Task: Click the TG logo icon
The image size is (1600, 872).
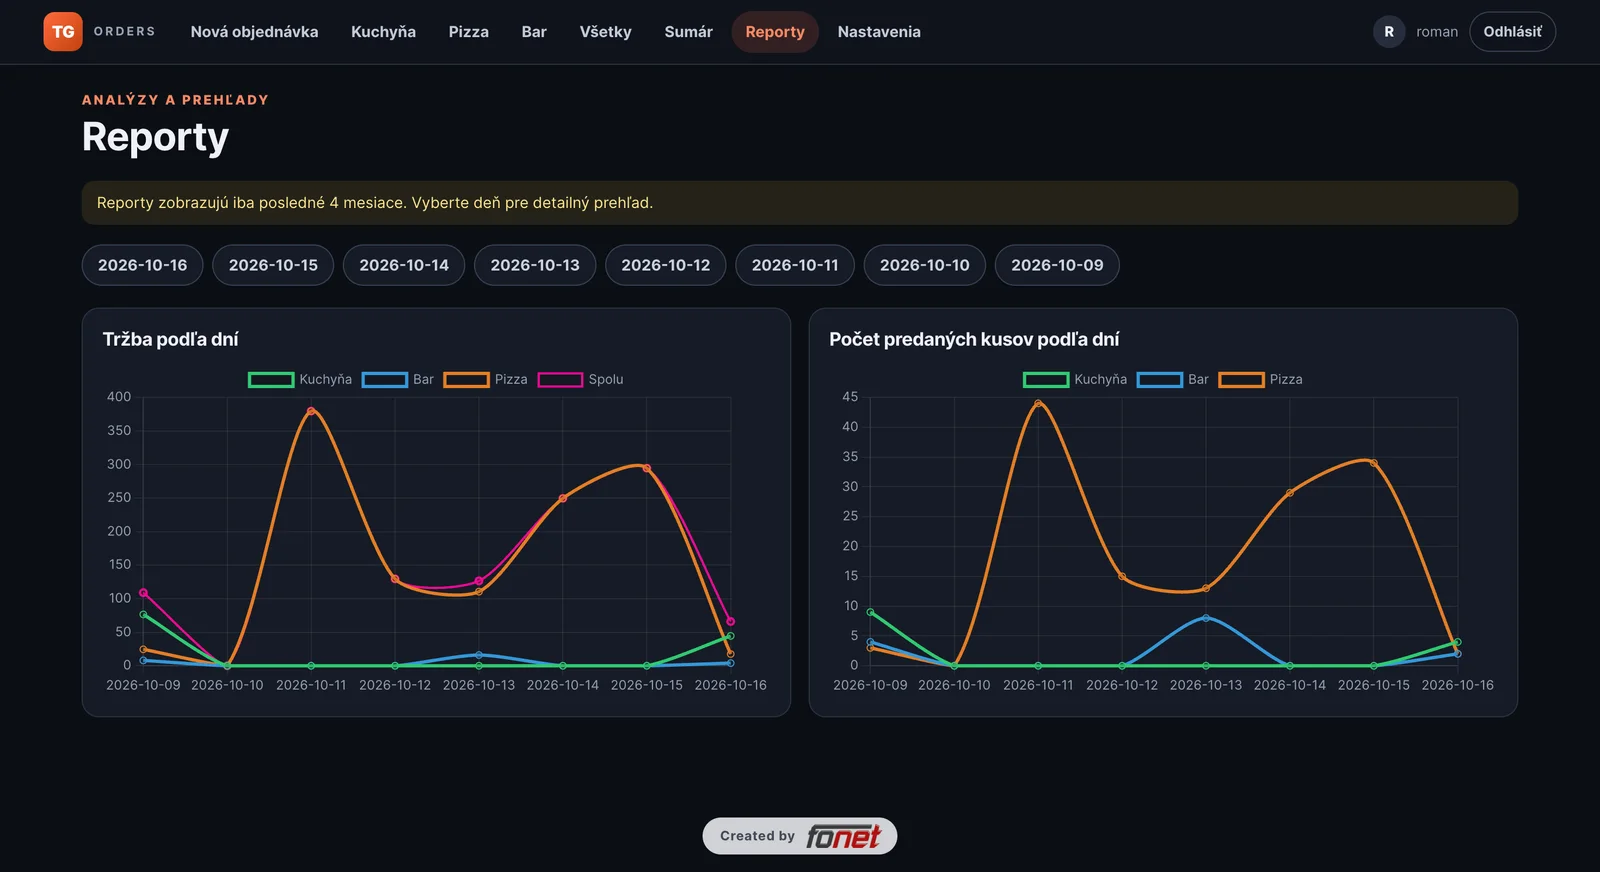Action: (63, 32)
